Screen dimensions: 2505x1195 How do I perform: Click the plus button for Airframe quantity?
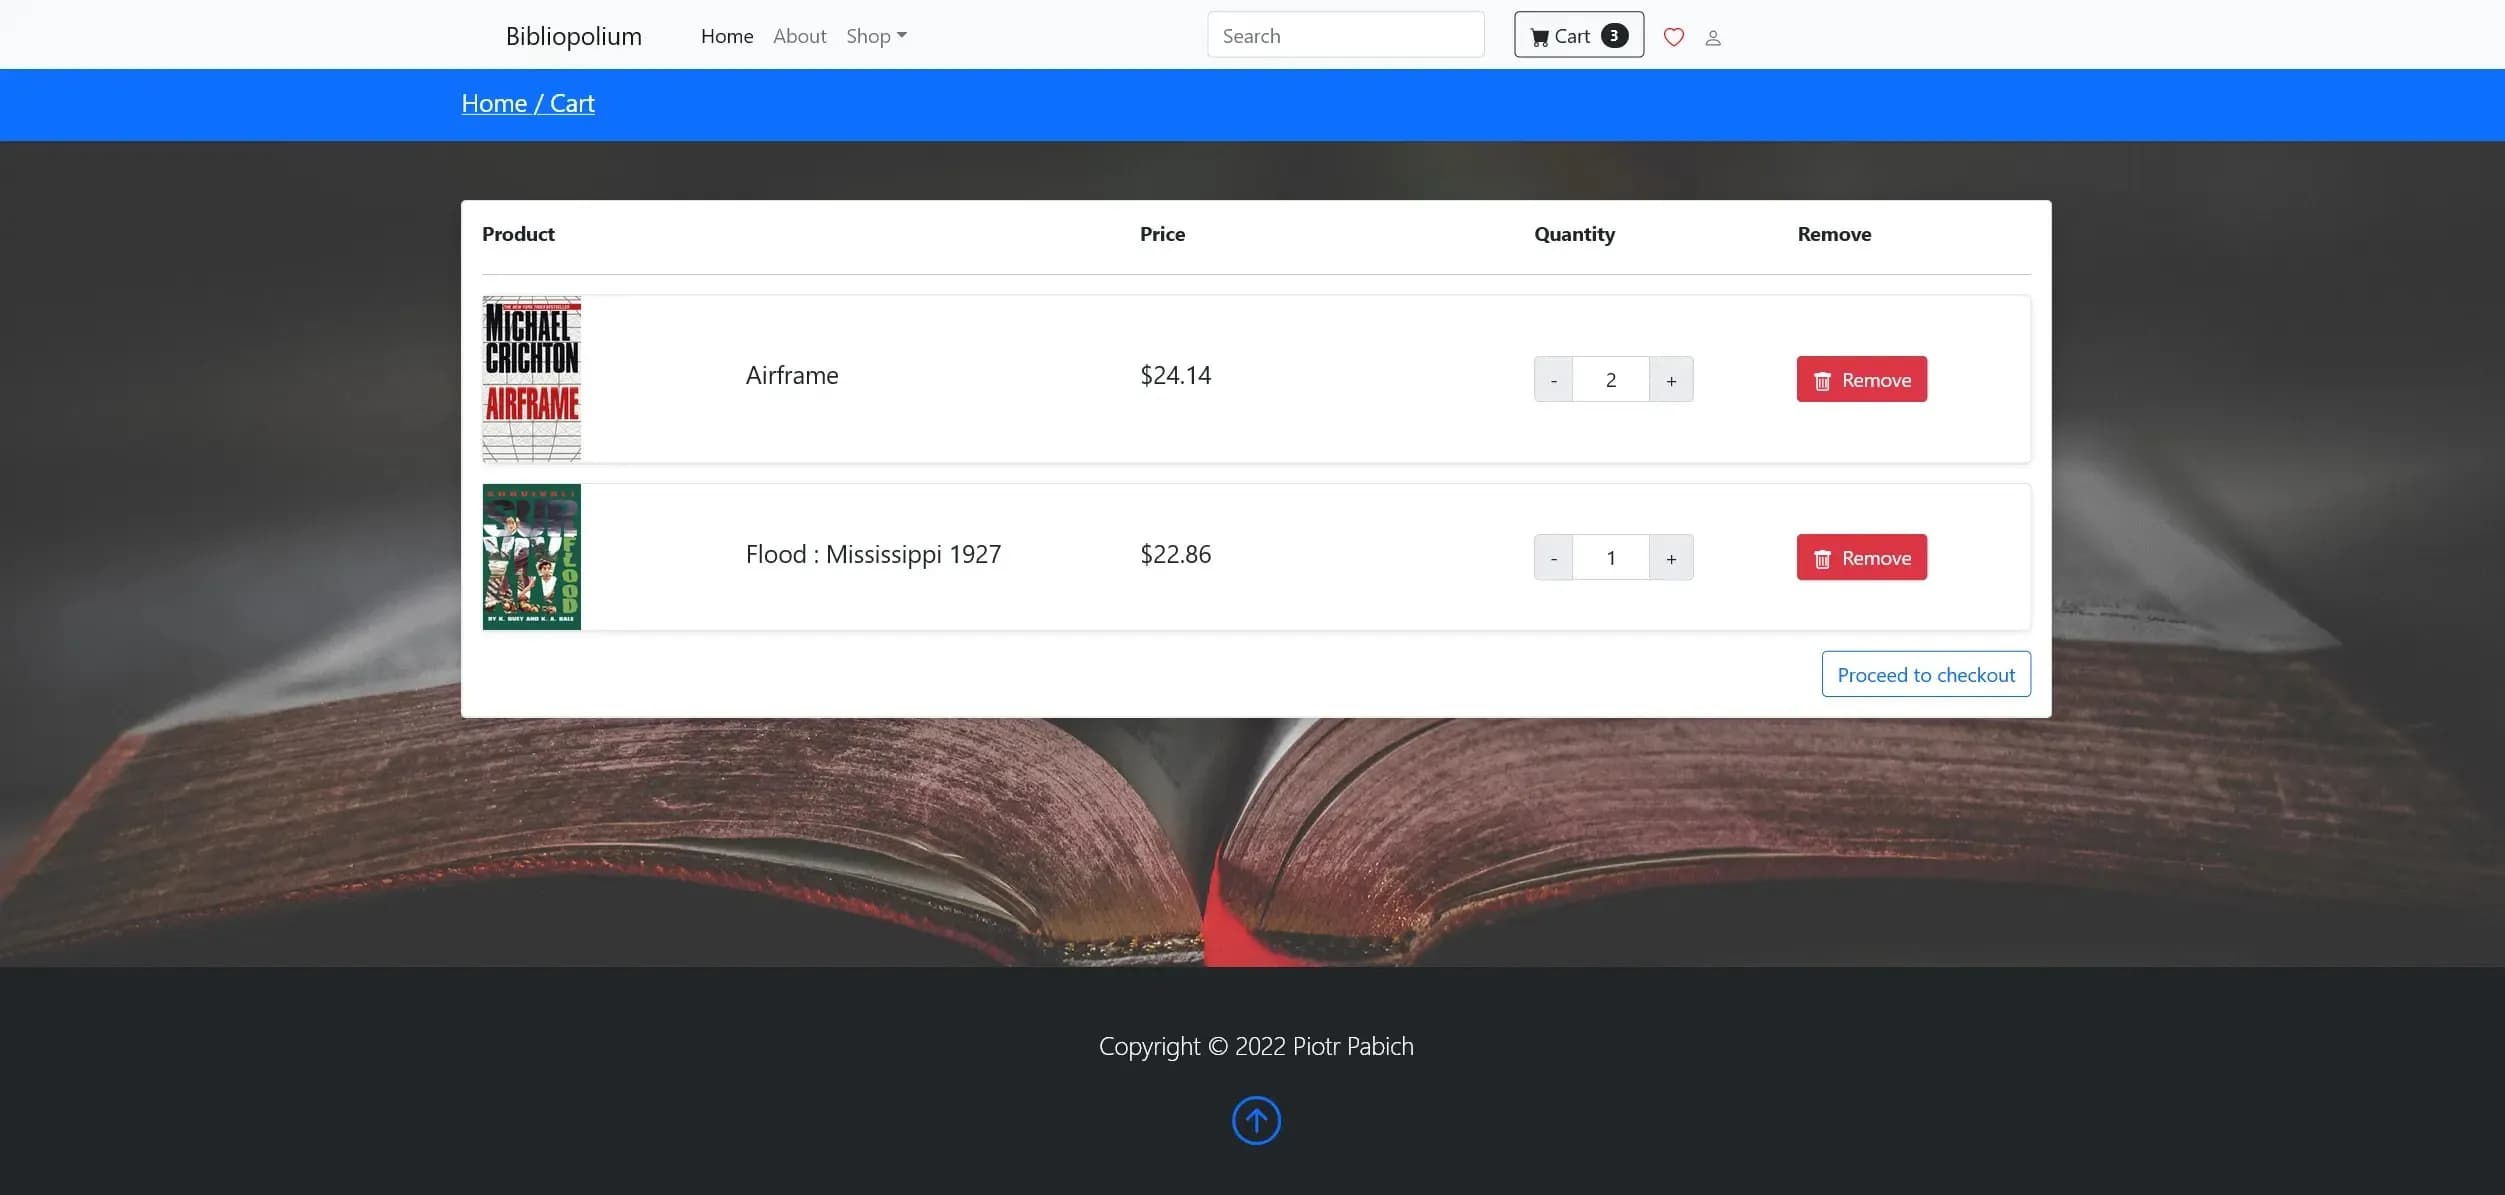click(x=1671, y=379)
